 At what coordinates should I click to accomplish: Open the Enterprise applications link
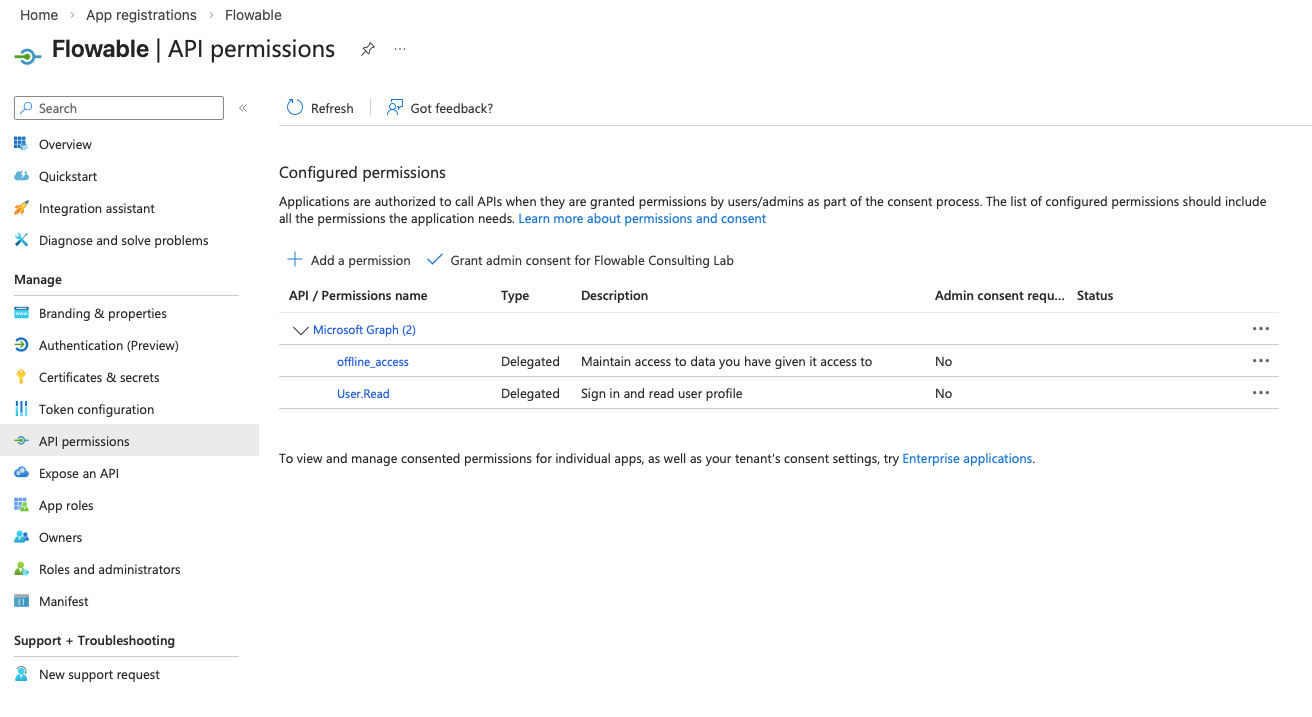tap(967, 458)
